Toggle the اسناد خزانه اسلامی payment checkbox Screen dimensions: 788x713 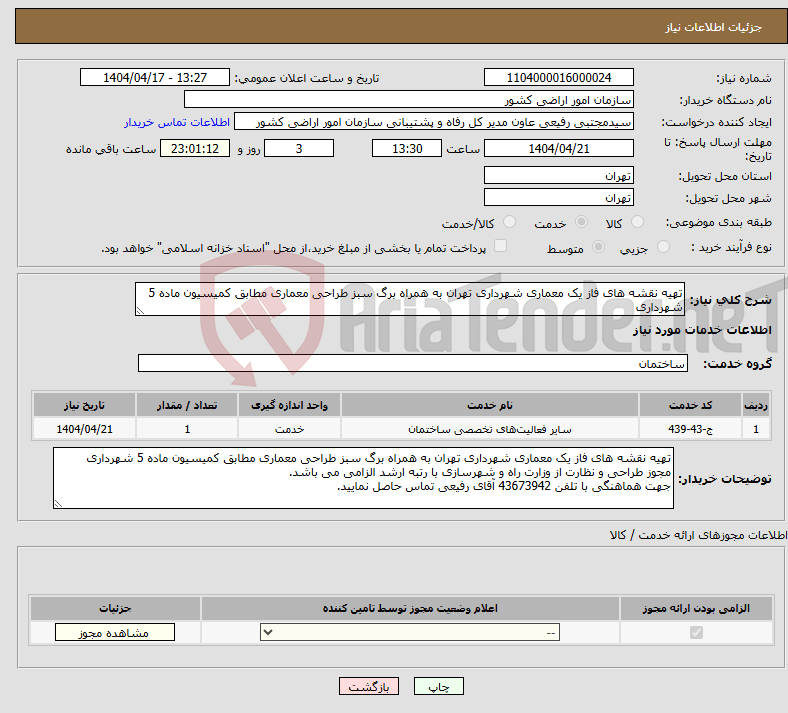click(501, 246)
